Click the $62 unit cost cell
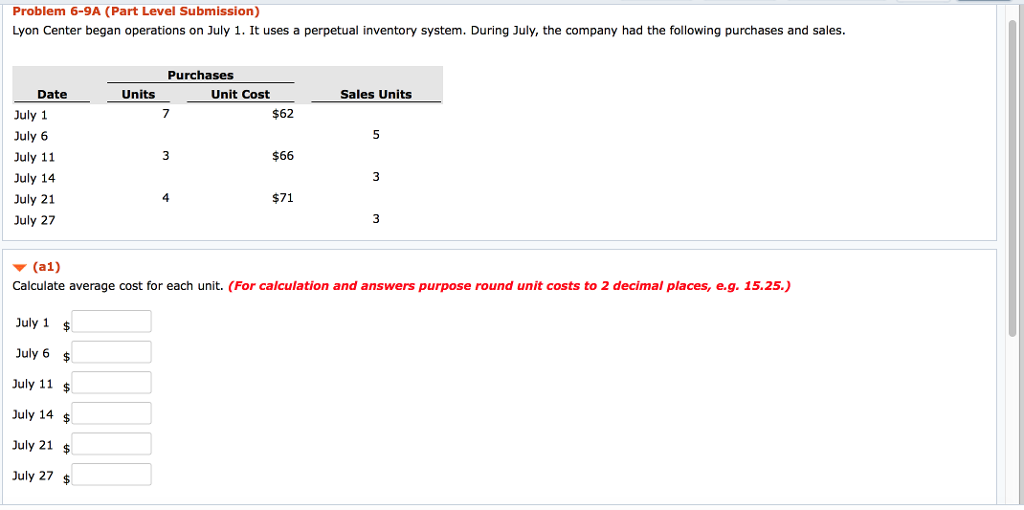1024x510 pixels. tap(283, 114)
